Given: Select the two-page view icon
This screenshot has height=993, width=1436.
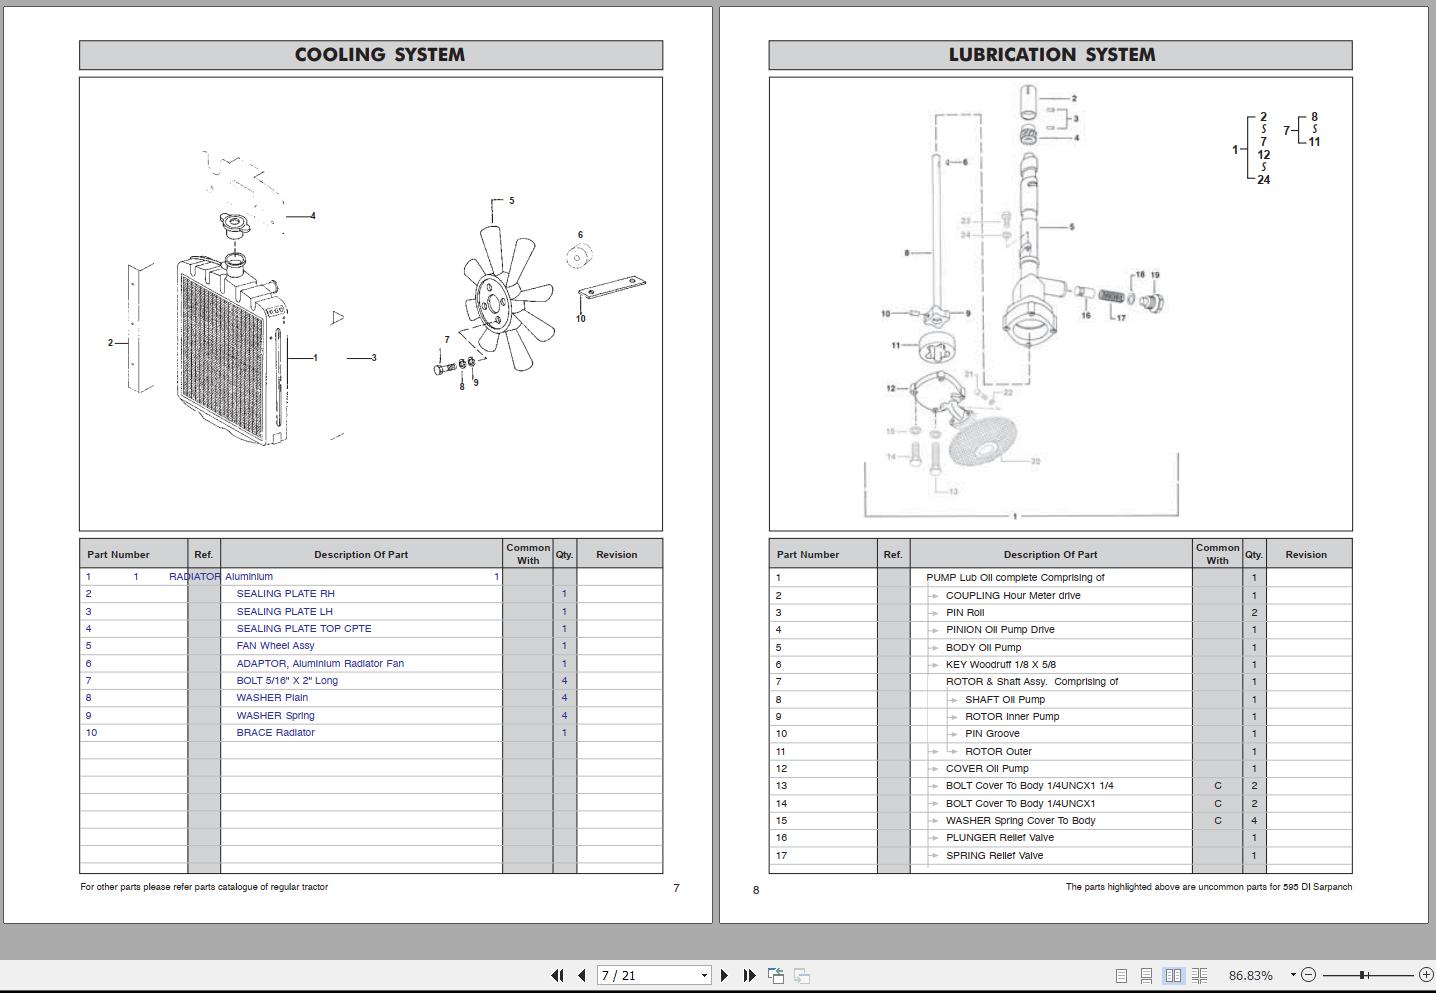Looking at the screenshot, I should coord(1174,975).
